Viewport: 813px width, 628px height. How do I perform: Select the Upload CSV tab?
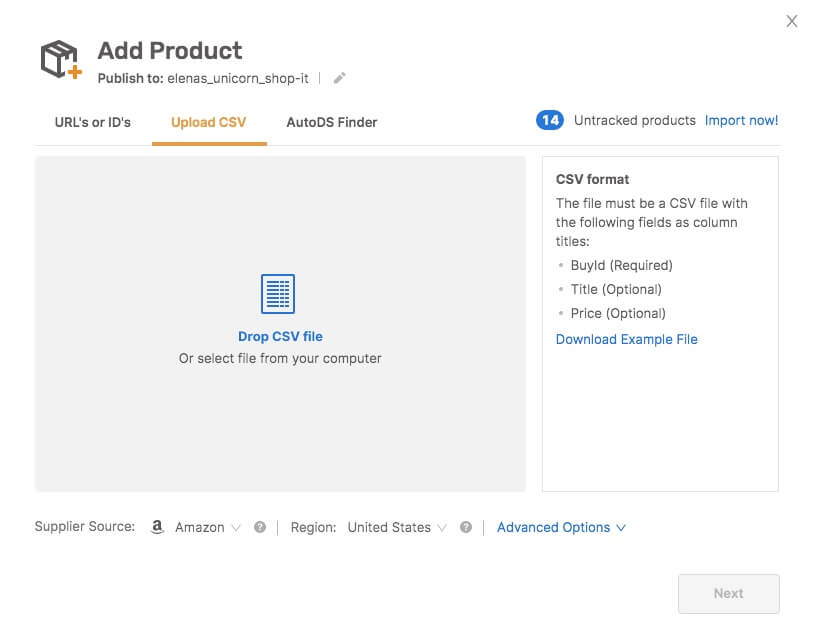click(x=208, y=122)
